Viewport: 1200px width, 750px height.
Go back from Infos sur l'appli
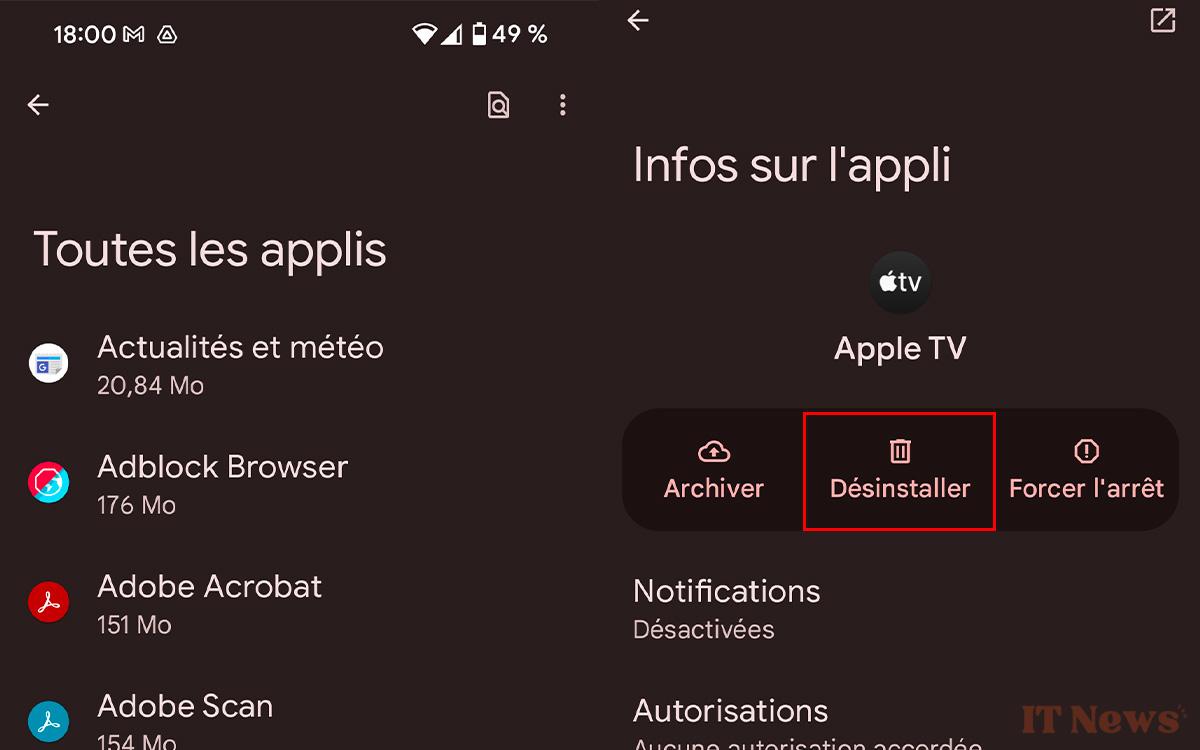(x=638, y=20)
